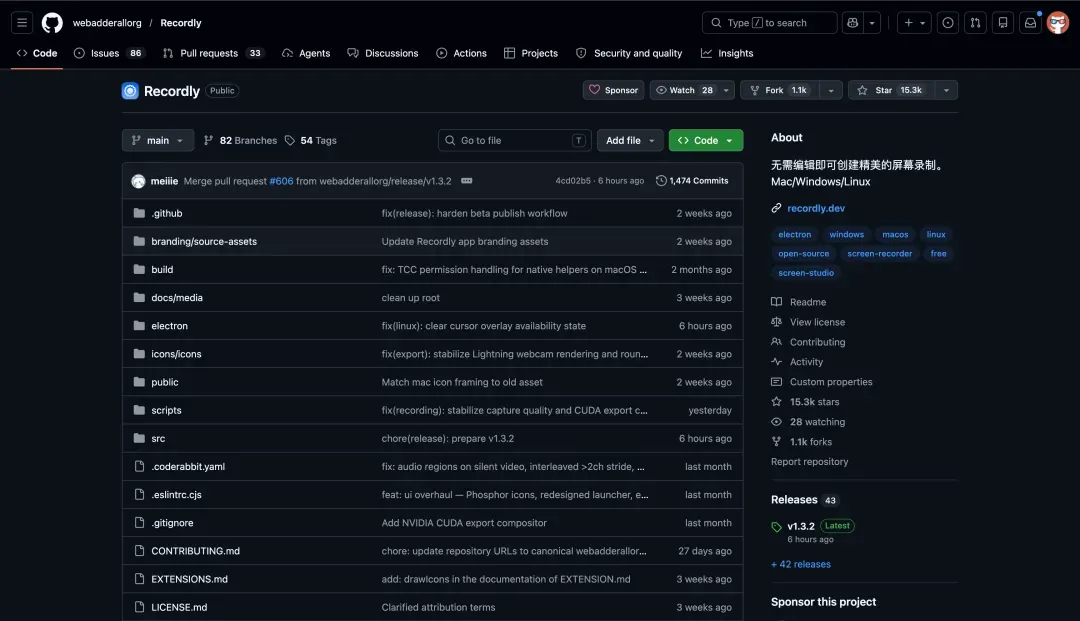View the 82 Branches list
1080x621 pixels.
tap(240, 140)
